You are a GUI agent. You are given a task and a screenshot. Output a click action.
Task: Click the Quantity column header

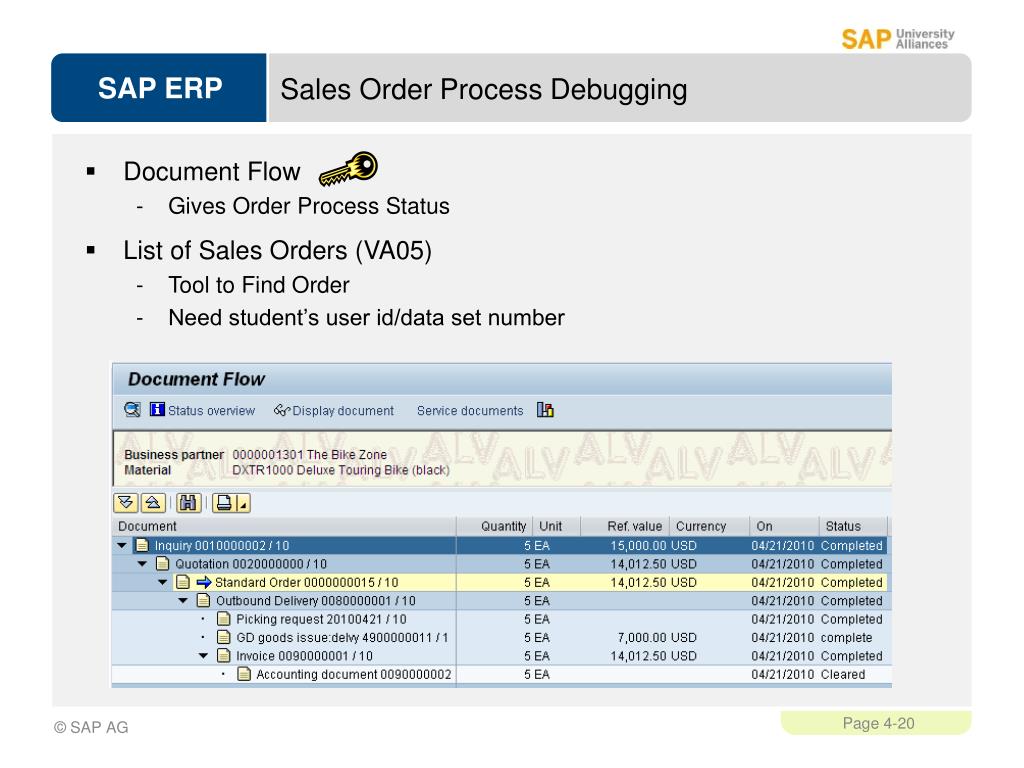(x=494, y=526)
